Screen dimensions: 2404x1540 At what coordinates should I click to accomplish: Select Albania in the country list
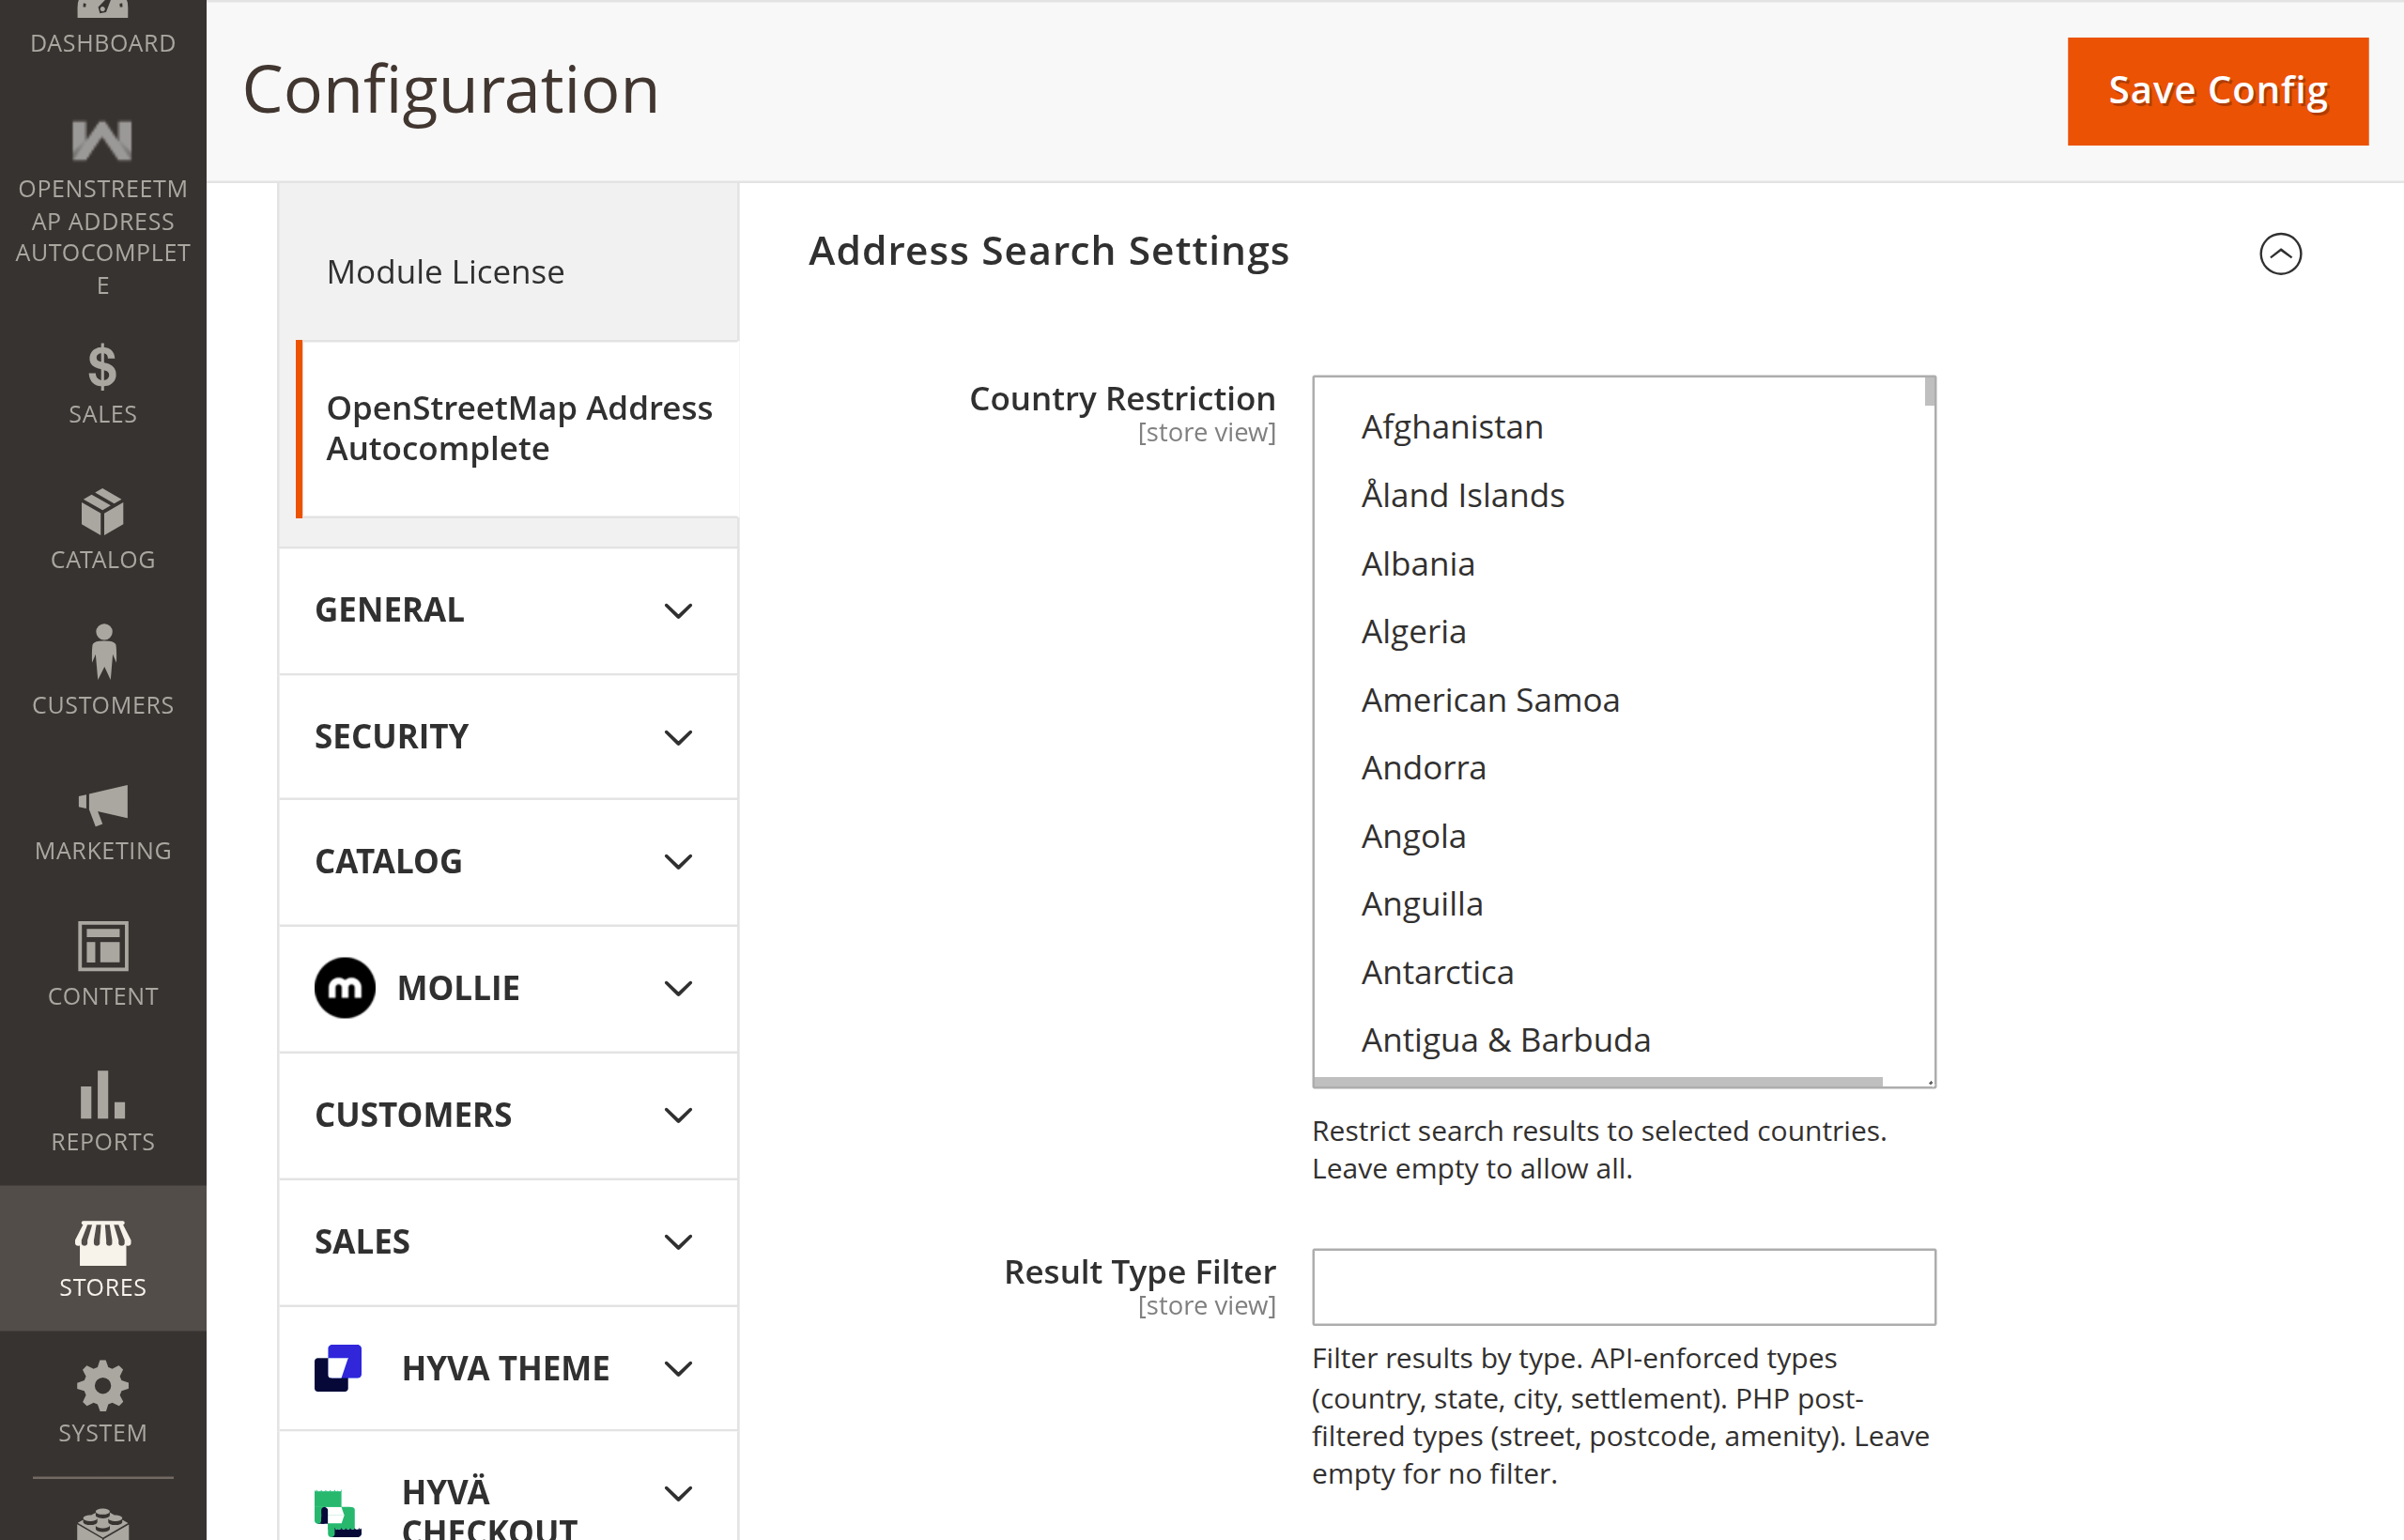1417,564
